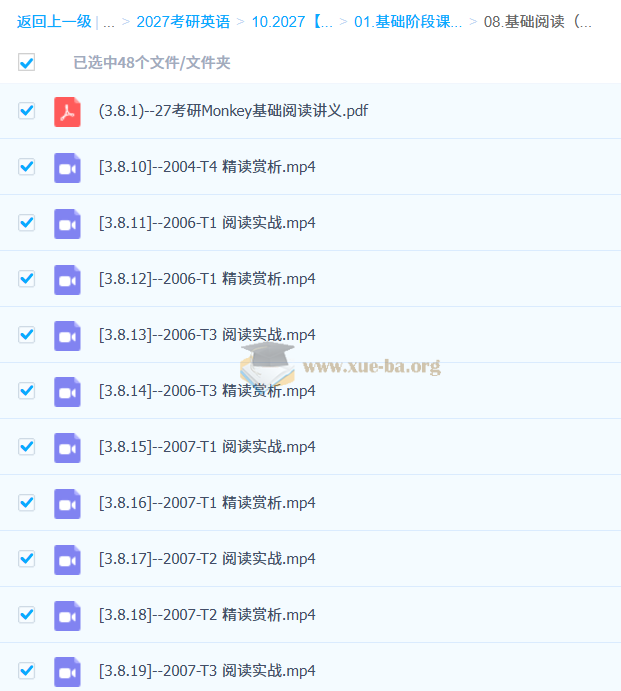The height and width of the screenshot is (691, 621).
Task: Navigate to 10.2027 breadcrumb folder
Action: 292,22
